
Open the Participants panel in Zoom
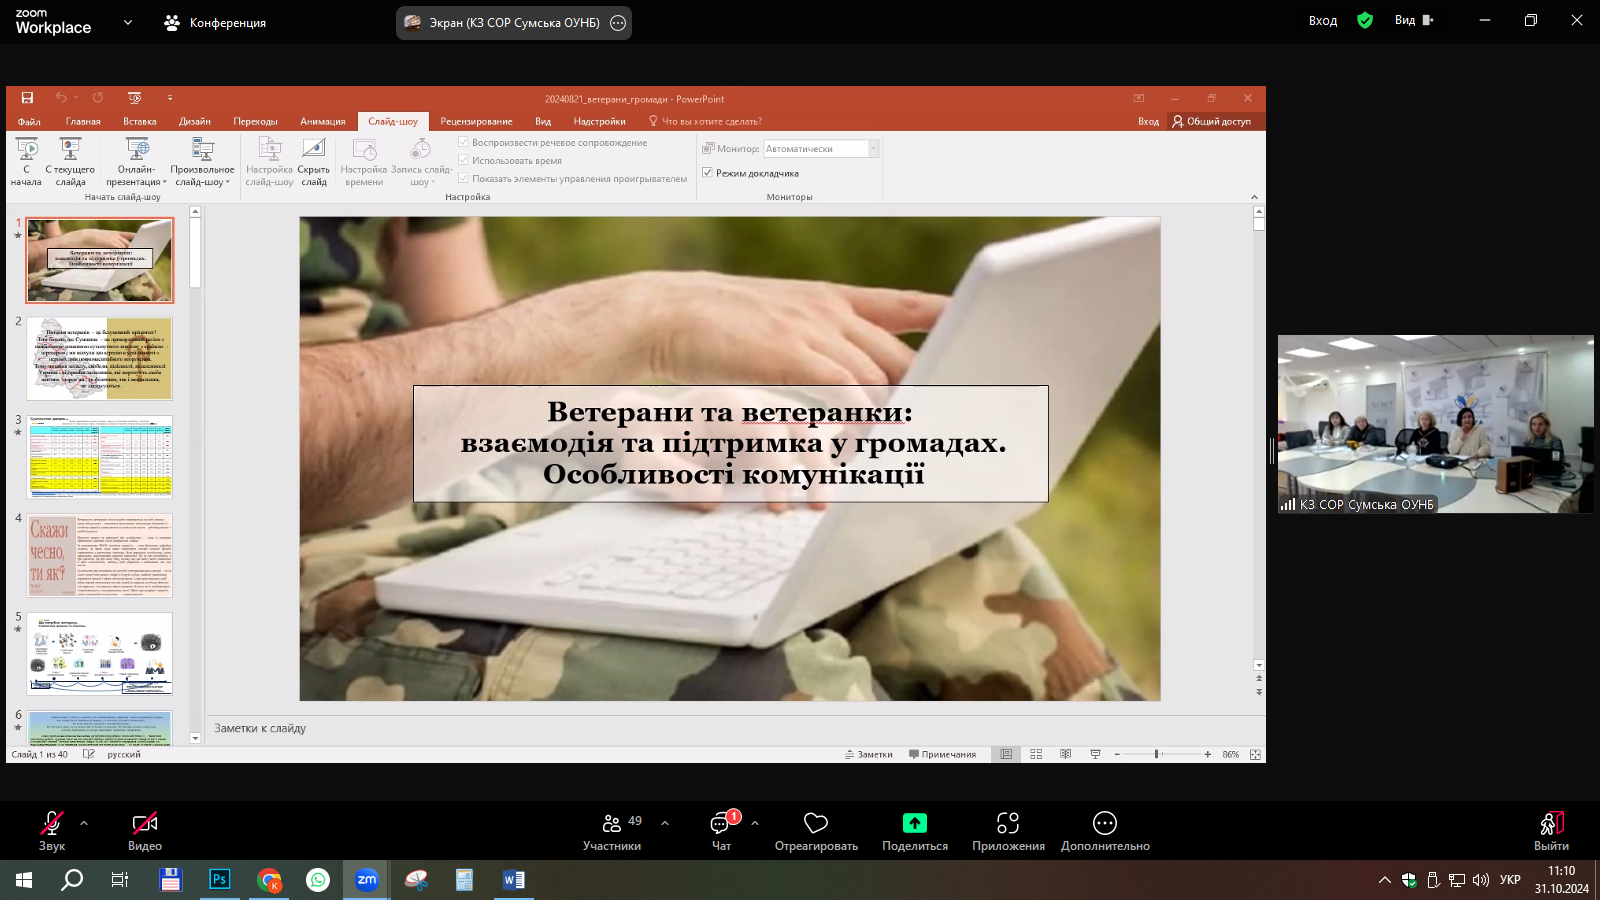(612, 824)
